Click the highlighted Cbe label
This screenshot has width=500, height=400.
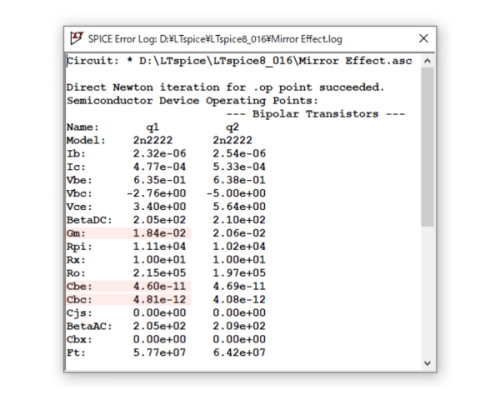pos(79,286)
